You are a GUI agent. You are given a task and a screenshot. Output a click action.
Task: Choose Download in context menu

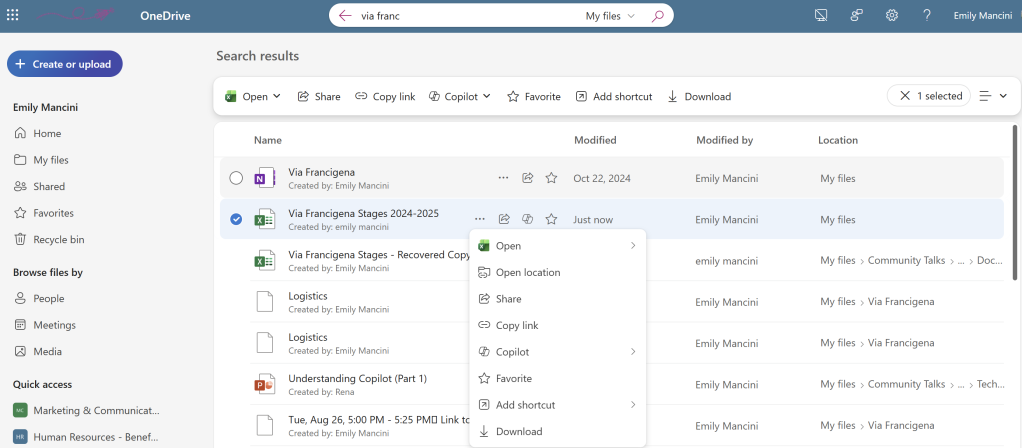click(x=557, y=431)
